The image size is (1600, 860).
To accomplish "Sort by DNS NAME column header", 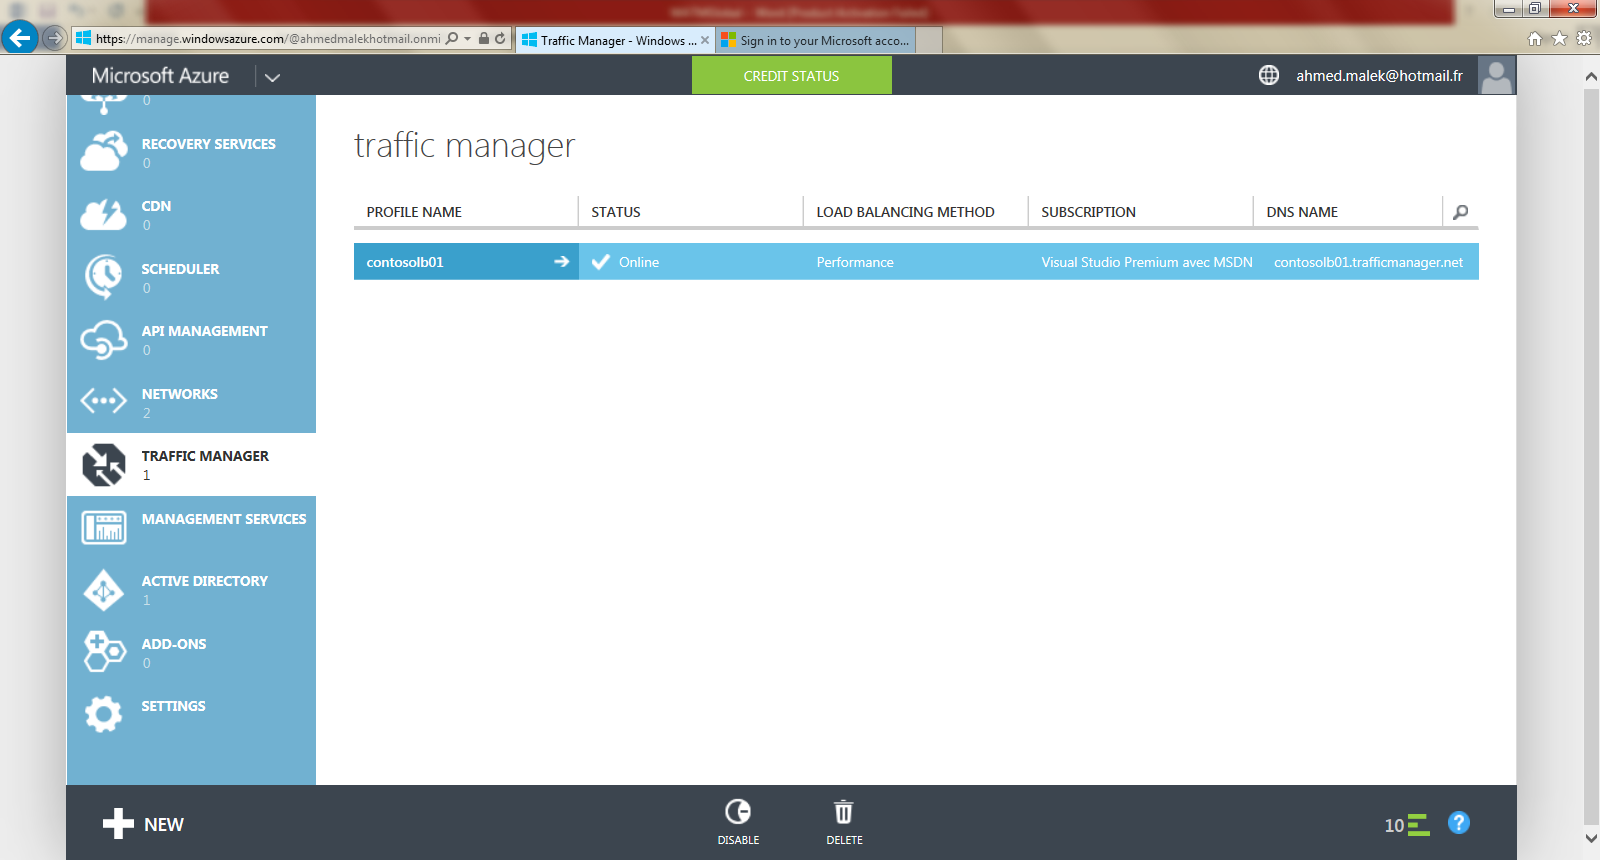I will click(x=1302, y=212).
